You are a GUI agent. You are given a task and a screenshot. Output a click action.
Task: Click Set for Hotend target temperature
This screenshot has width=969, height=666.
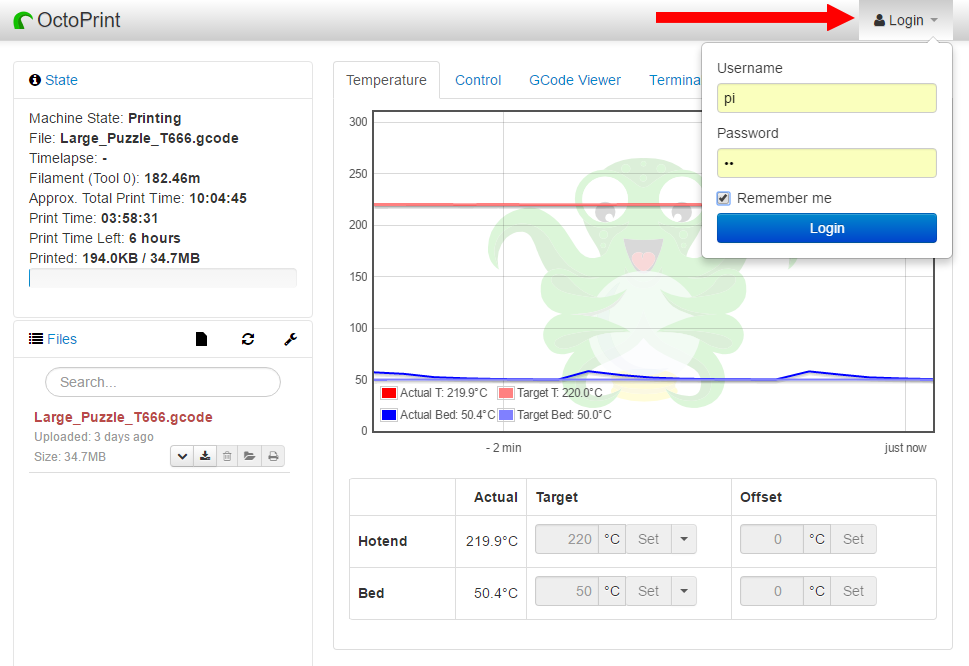[x=648, y=539]
